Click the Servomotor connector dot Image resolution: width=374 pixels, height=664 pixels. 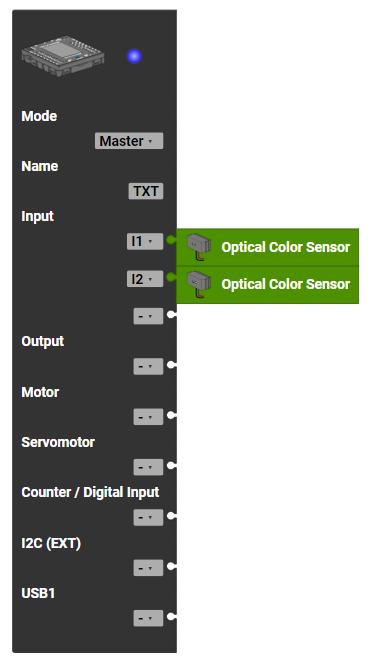coord(171,465)
